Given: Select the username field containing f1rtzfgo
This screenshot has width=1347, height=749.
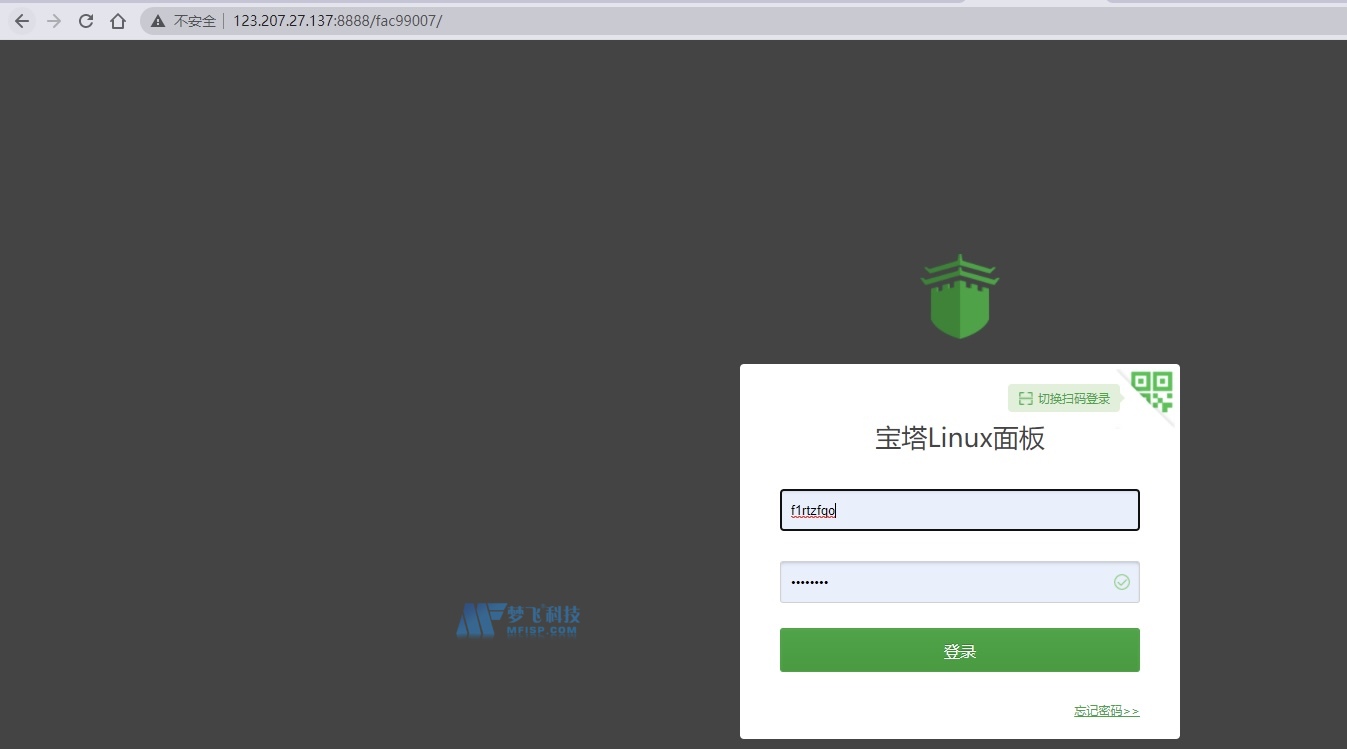Looking at the screenshot, I should (958, 510).
